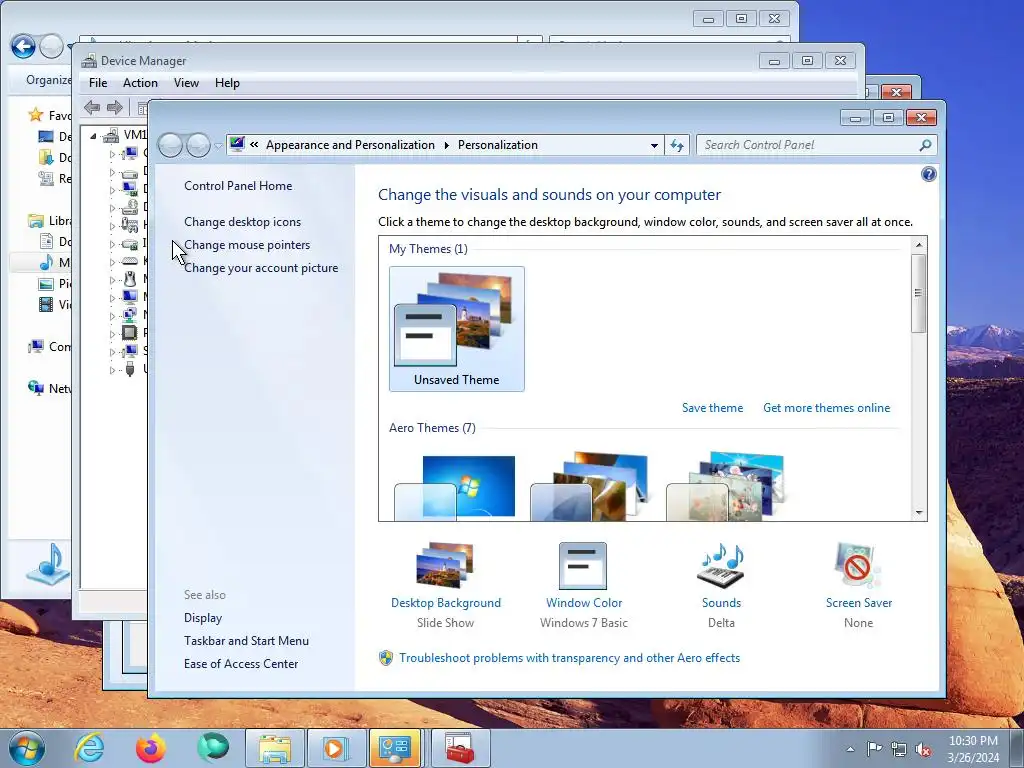Go to Control Panel Home
The image size is (1024, 768).
pos(238,185)
